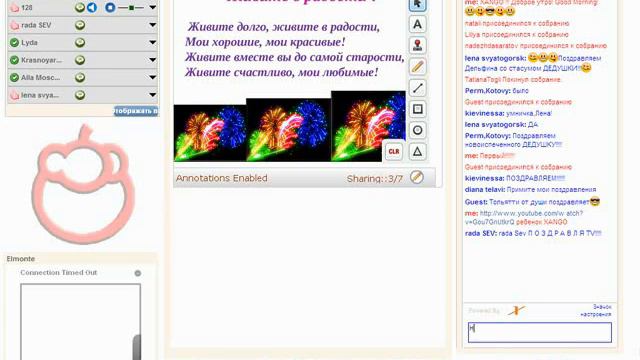The height and width of the screenshot is (360, 640).
Task: Expand the dropdown arrow for Lyda
Action: tap(152, 42)
